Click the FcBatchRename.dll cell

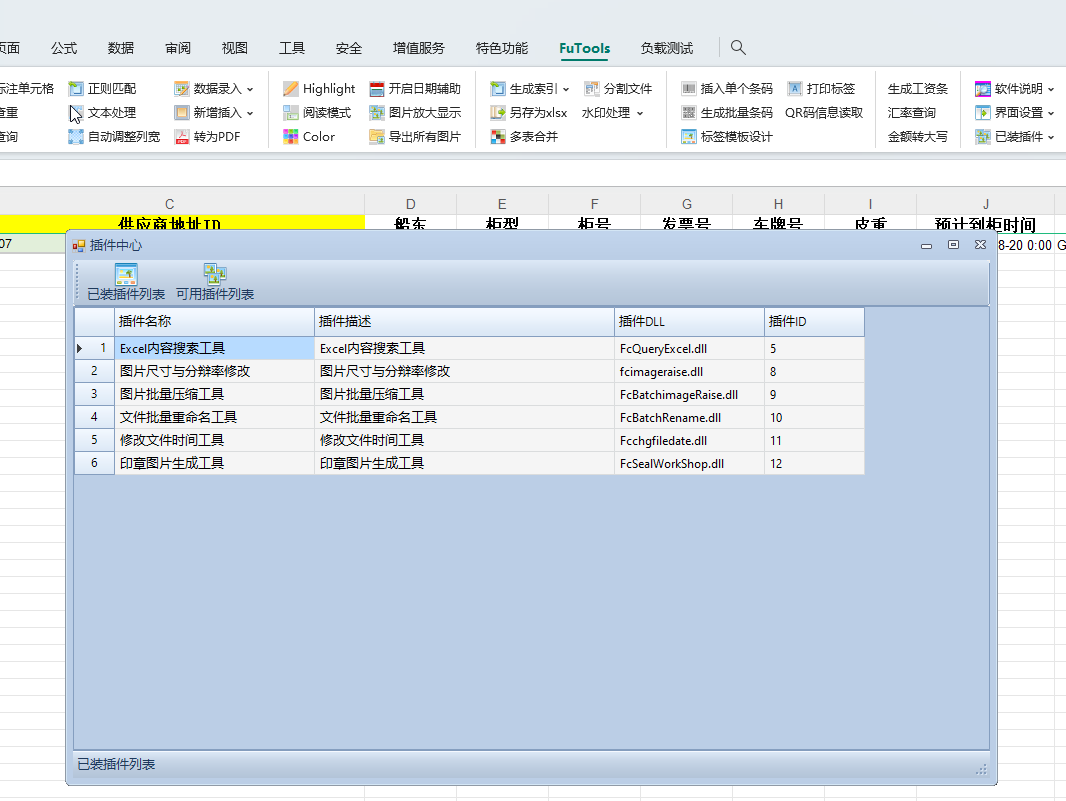click(689, 417)
